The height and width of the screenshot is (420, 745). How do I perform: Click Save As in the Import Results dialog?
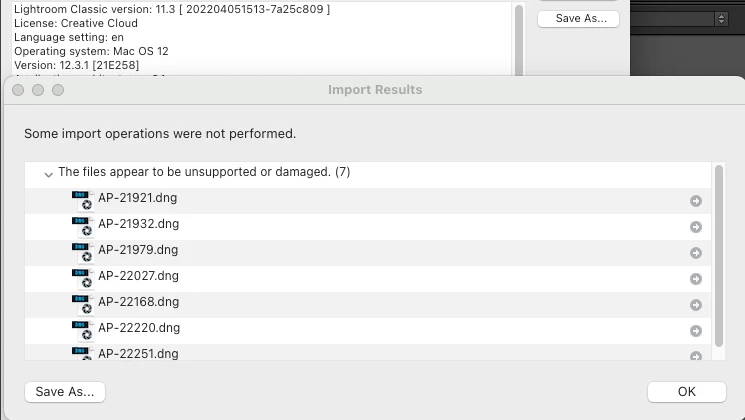(65, 392)
